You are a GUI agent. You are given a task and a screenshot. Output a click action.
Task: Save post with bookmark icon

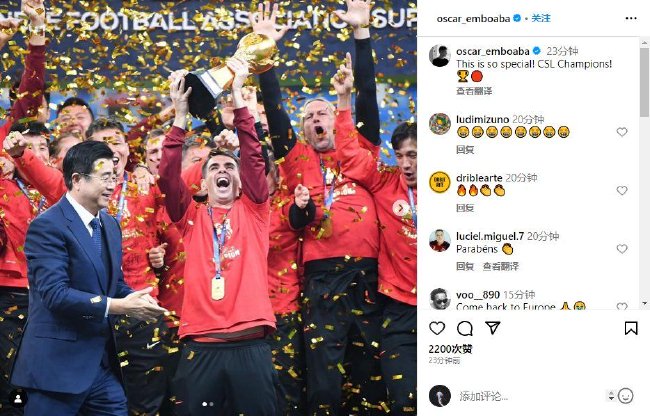click(631, 328)
